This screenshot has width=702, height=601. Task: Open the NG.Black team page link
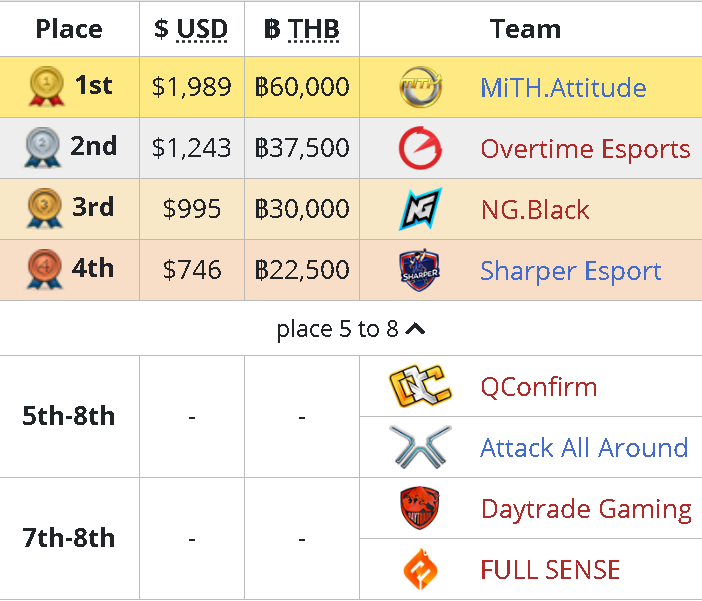[535, 210]
